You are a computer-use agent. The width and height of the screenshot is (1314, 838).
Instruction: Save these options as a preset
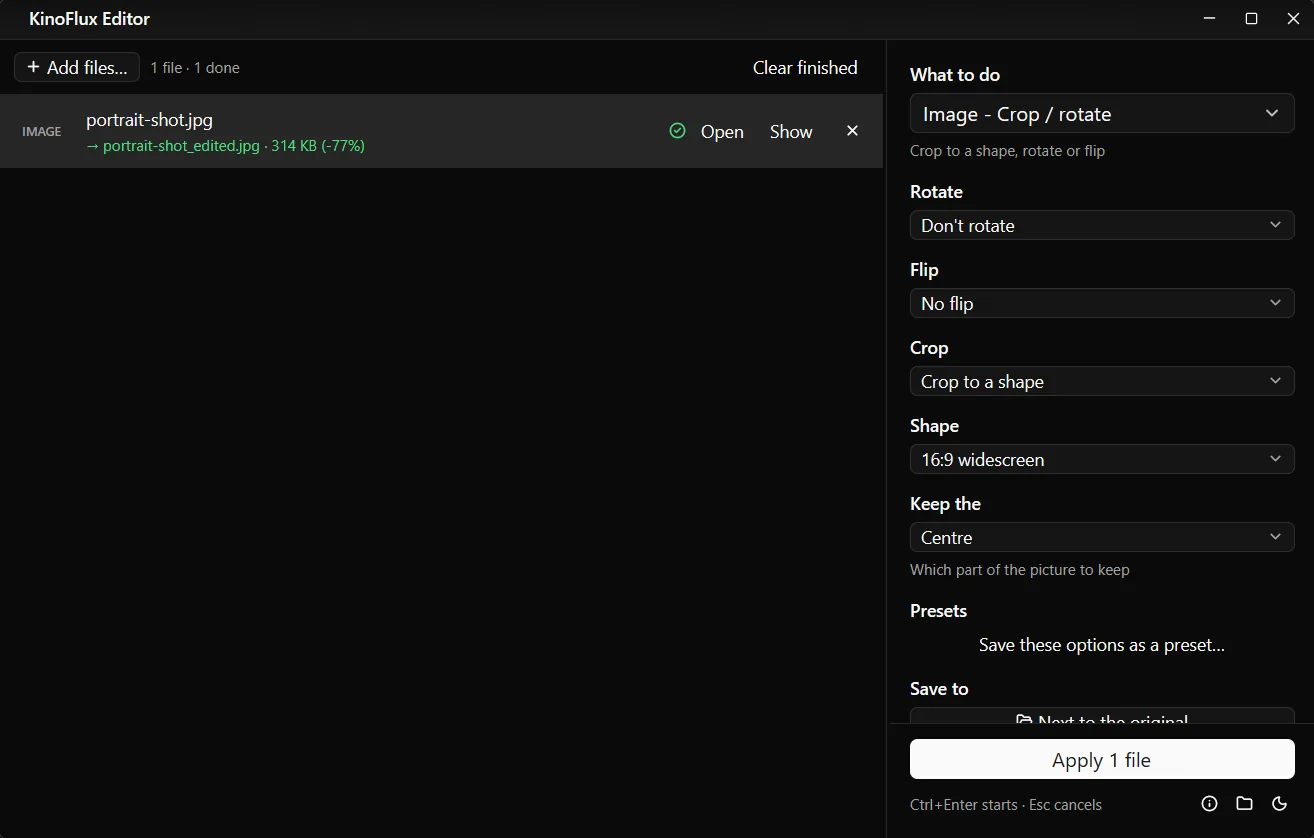pos(1102,645)
